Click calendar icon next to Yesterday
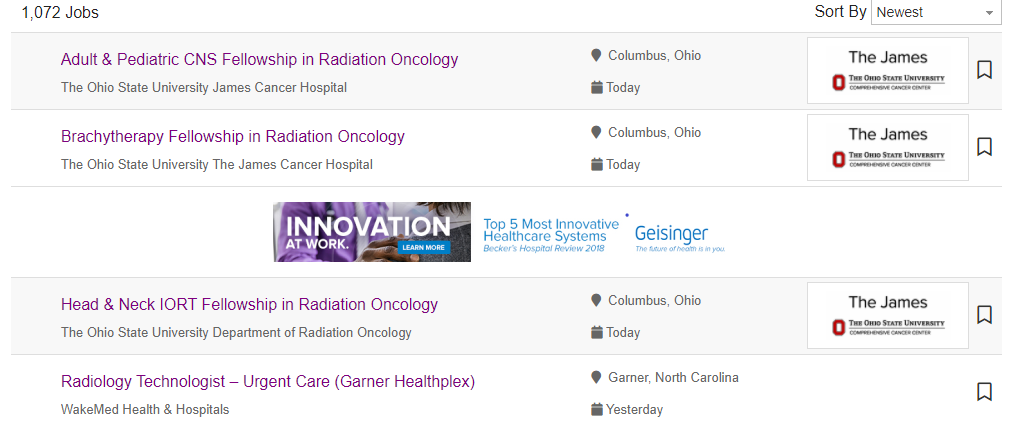1034x429 pixels. point(597,410)
